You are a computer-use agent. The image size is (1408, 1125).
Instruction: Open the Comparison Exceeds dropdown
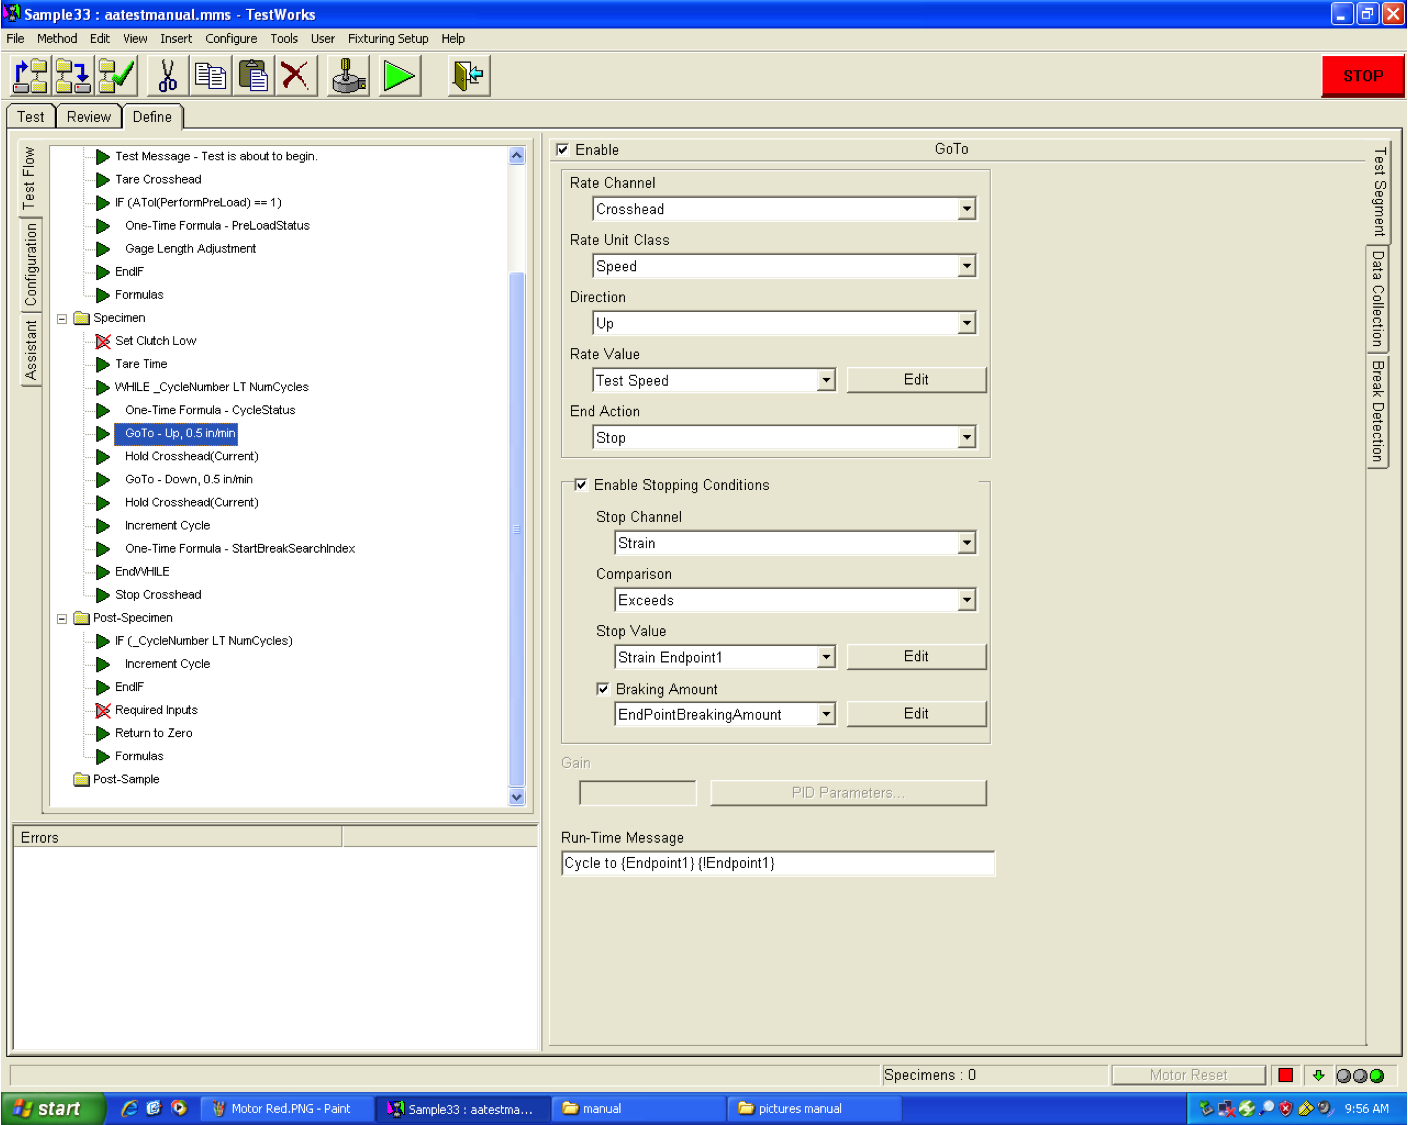[966, 600]
